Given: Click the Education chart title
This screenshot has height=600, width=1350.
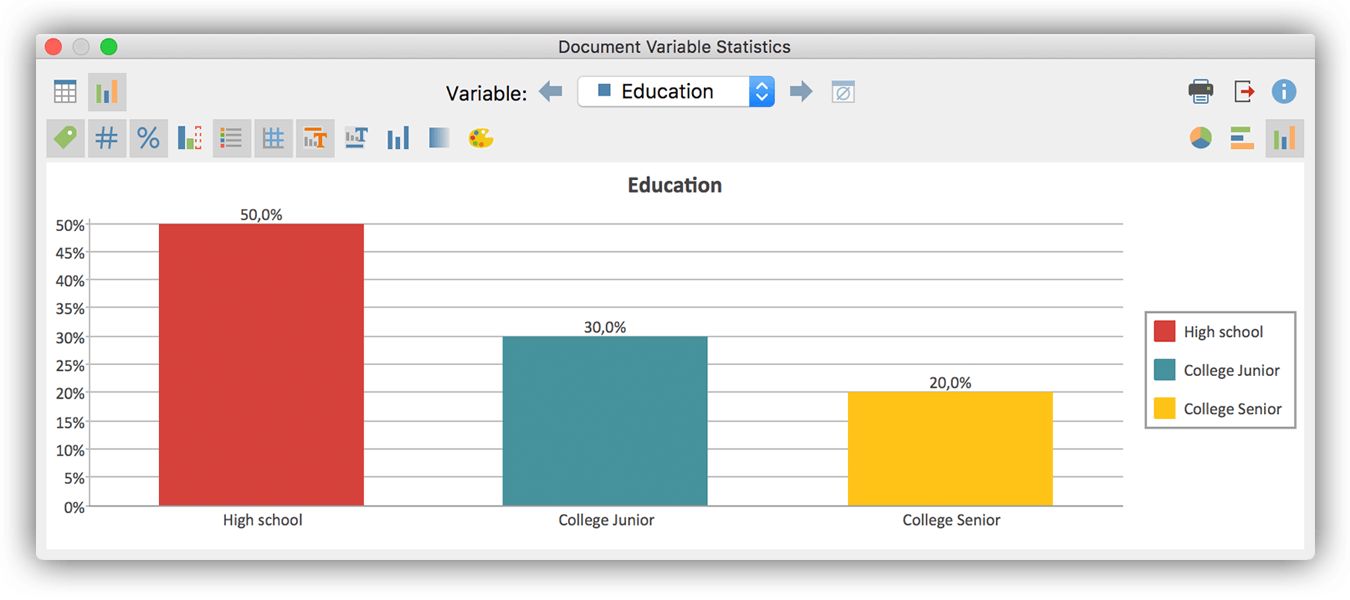Looking at the screenshot, I should [675, 186].
